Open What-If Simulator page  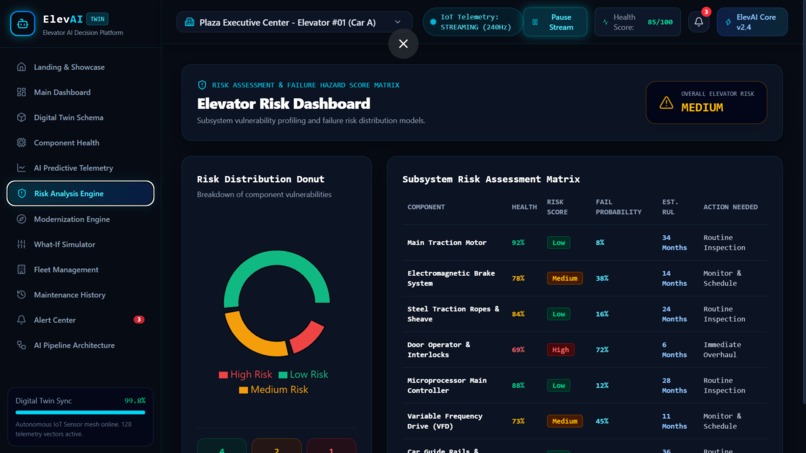click(80, 244)
